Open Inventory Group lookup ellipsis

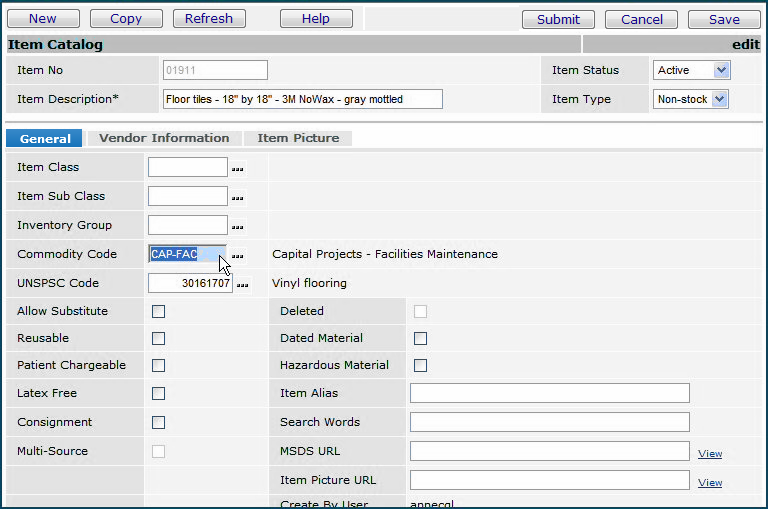pos(238,226)
